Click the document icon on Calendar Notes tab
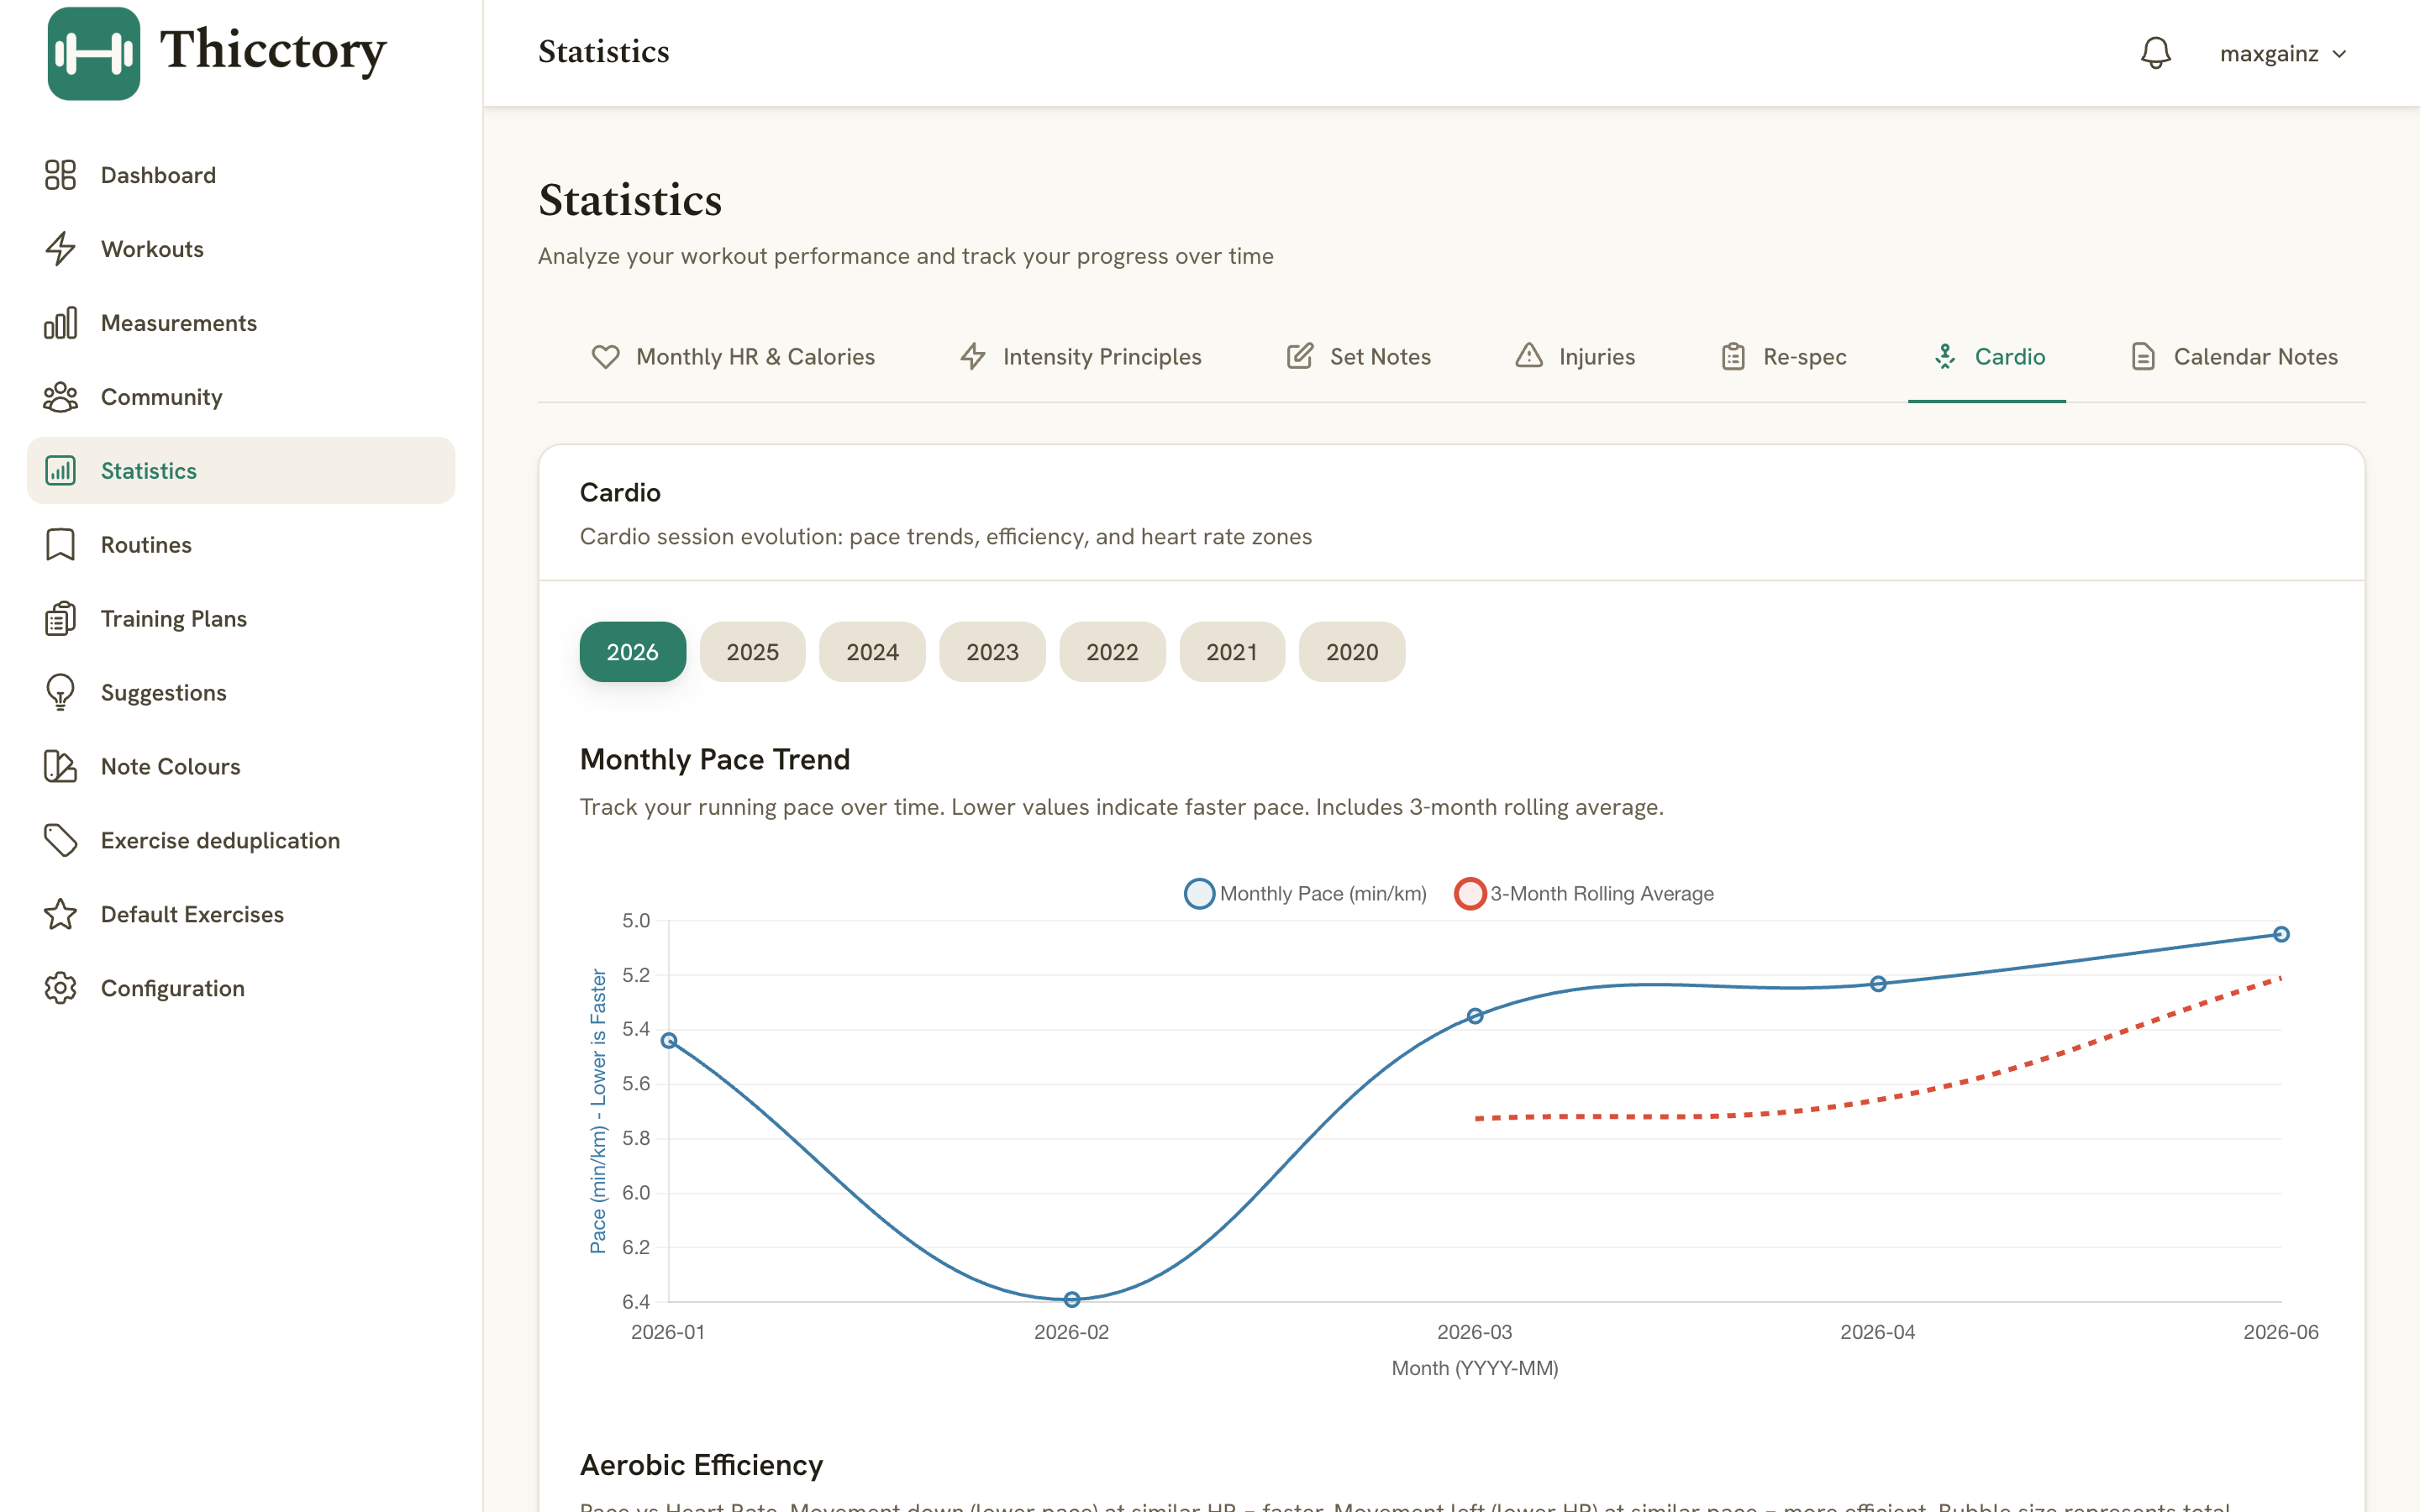 (2143, 356)
